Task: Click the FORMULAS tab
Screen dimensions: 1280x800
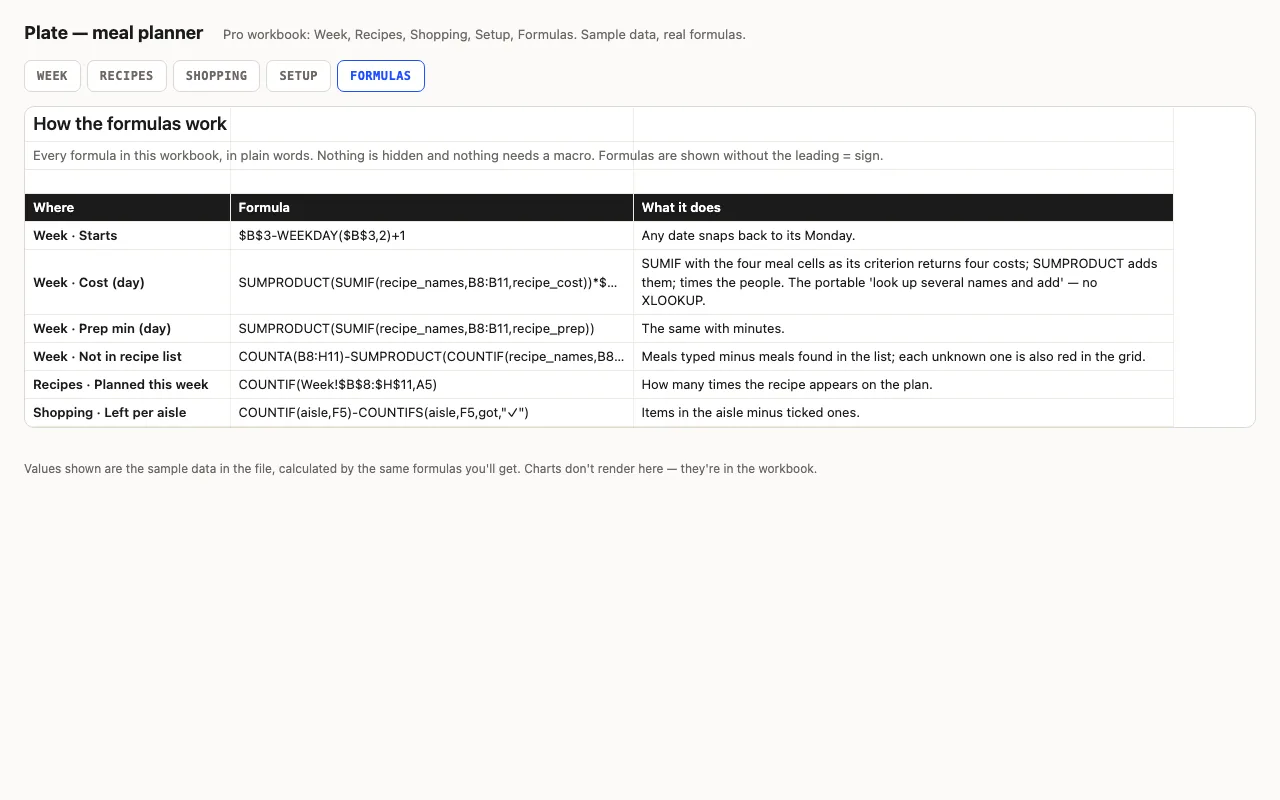Action: coord(381,76)
